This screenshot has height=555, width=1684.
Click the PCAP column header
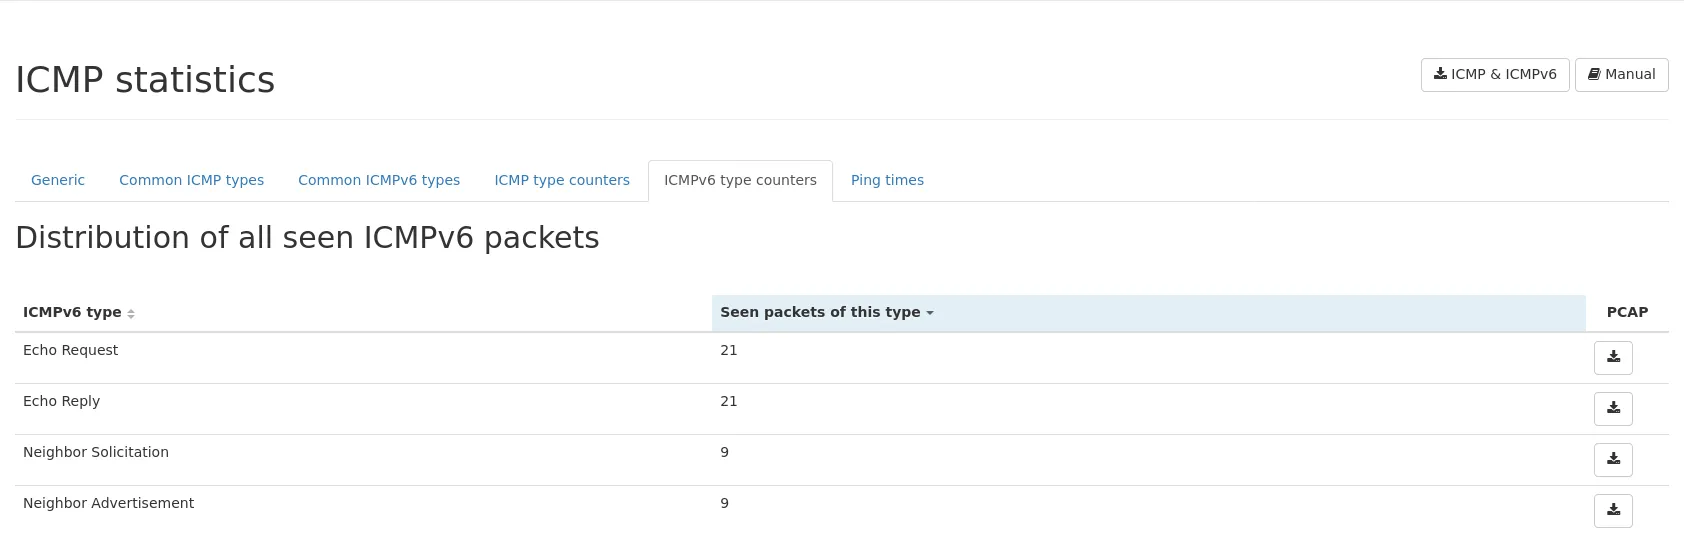click(x=1626, y=313)
